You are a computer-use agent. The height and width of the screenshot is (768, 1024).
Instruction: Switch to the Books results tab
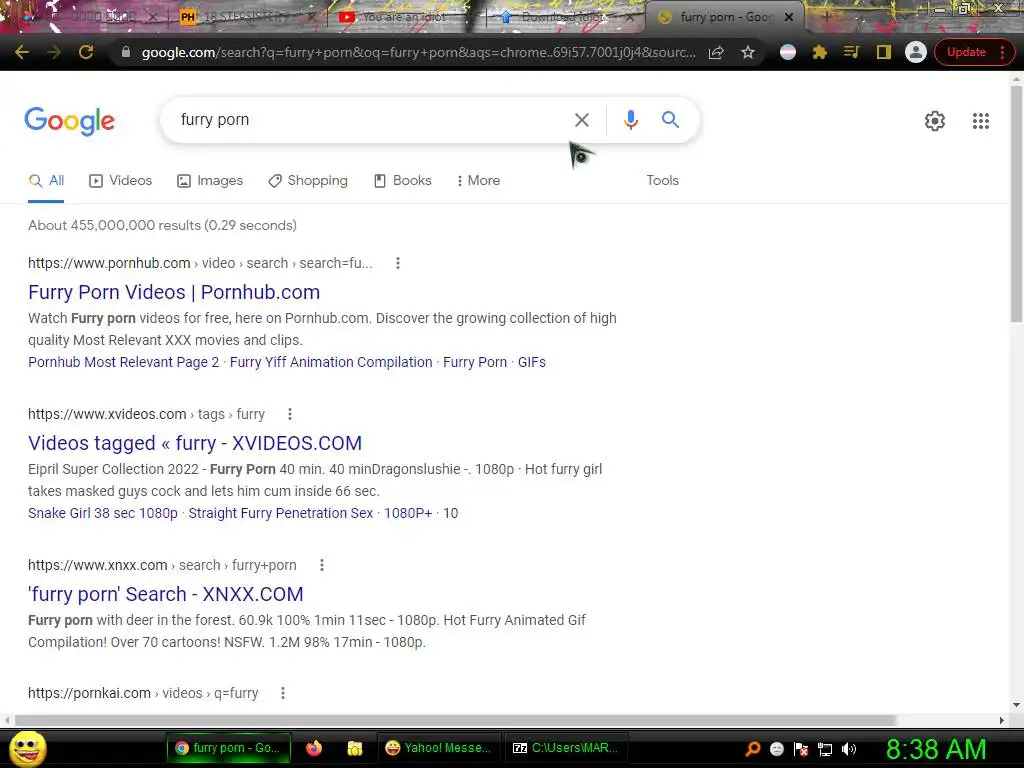click(x=402, y=180)
